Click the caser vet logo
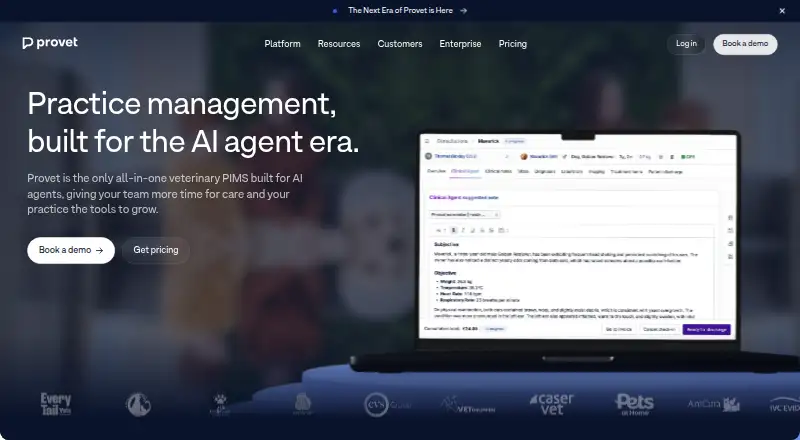Viewport: 800px width, 440px height. (552, 404)
